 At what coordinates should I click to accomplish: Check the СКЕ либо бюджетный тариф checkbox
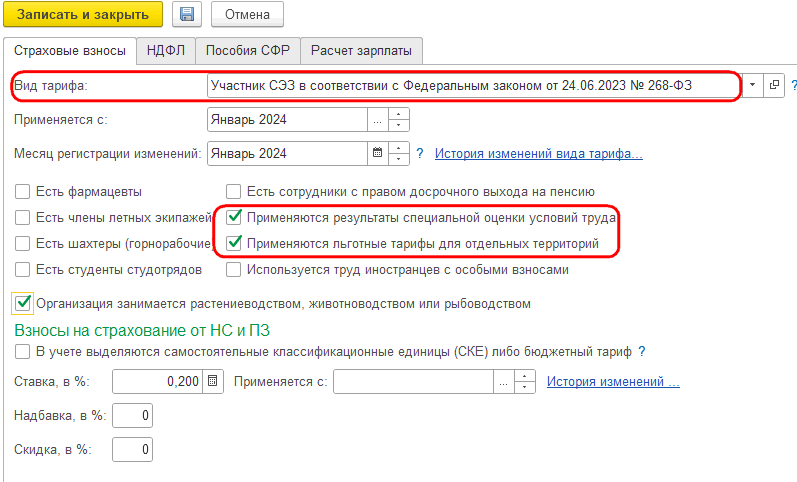tap(22, 351)
